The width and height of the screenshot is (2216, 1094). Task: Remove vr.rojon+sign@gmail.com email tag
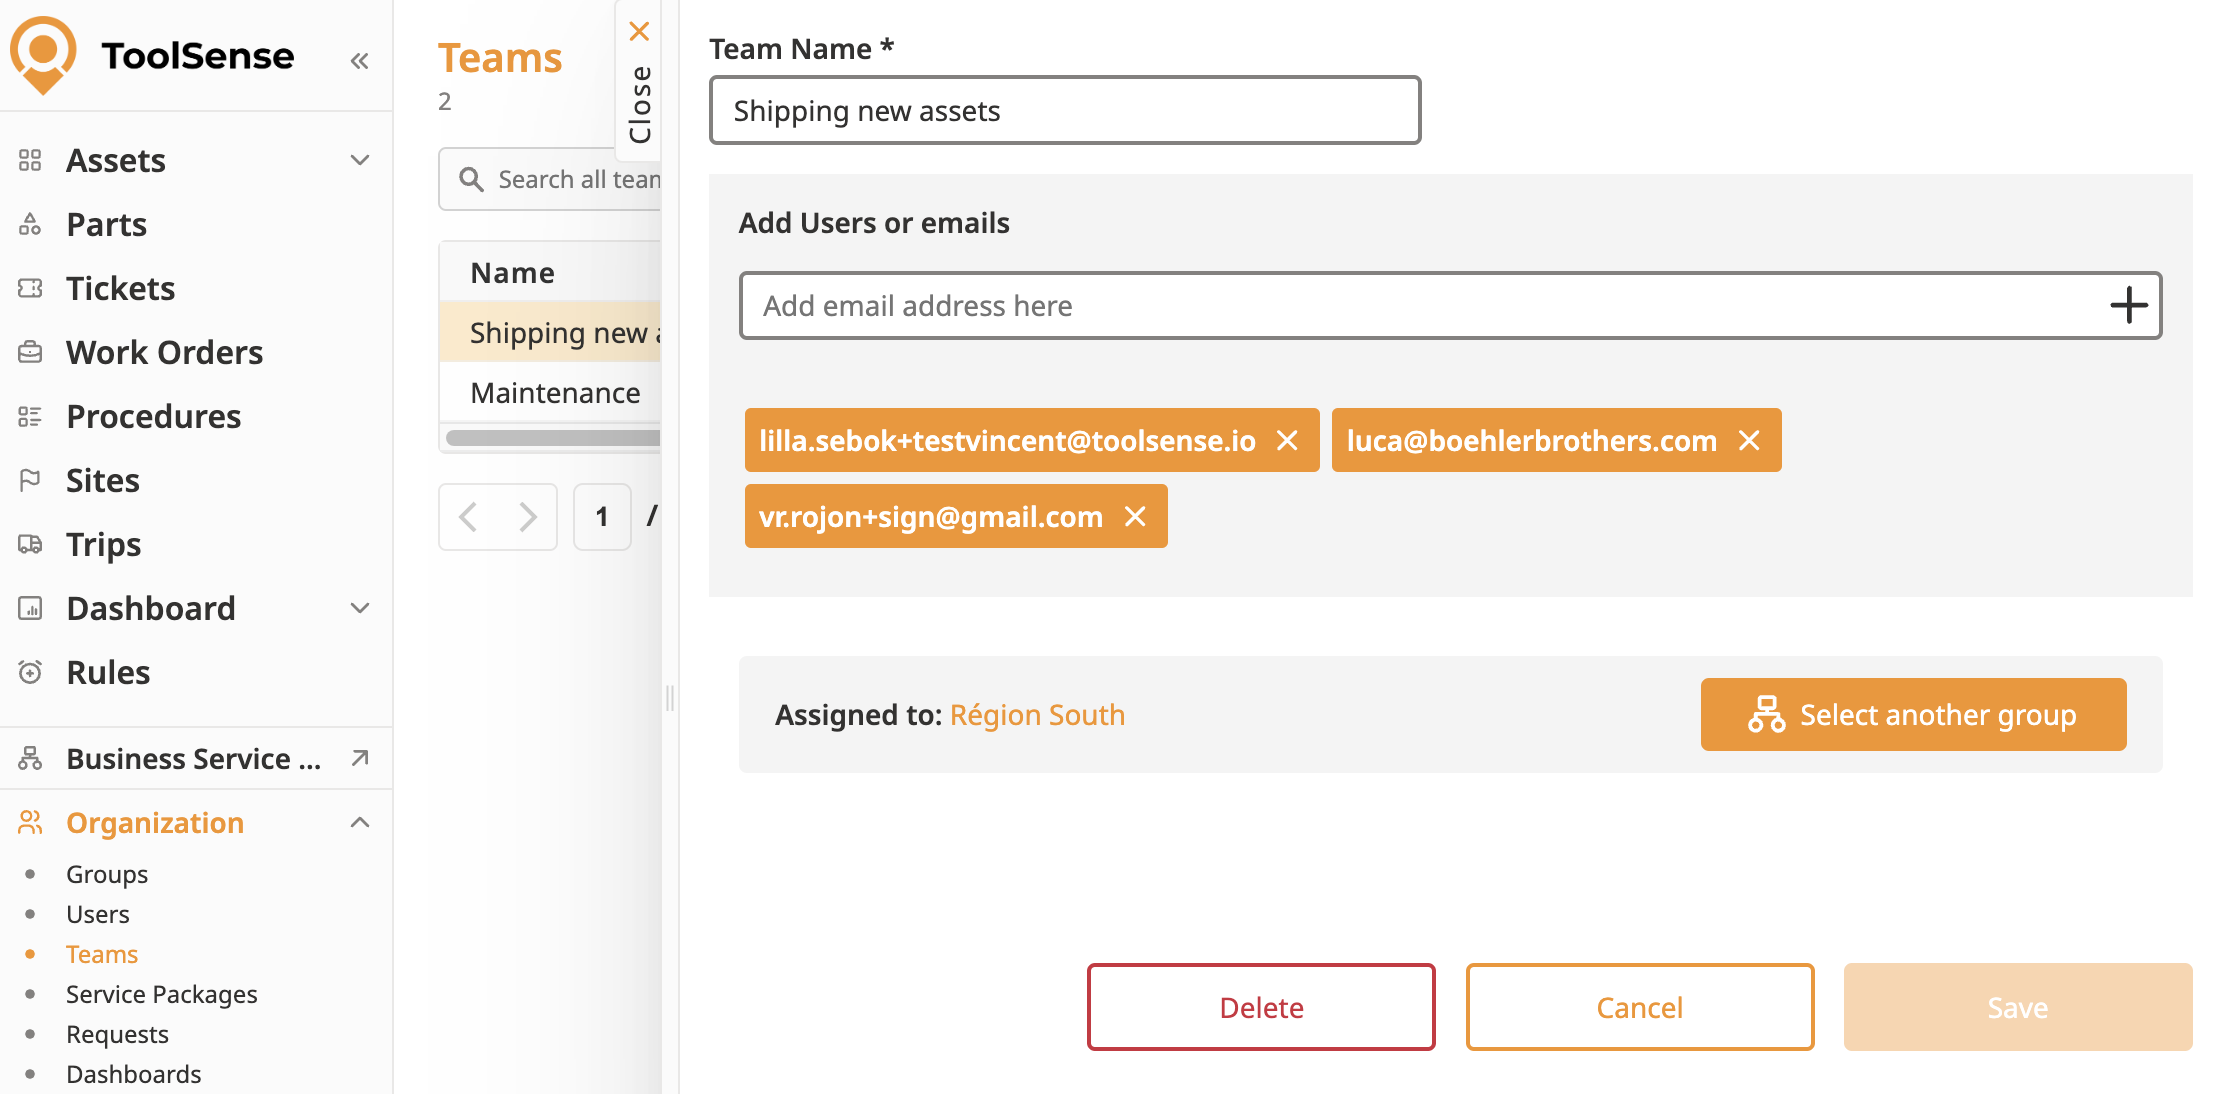[1135, 516]
